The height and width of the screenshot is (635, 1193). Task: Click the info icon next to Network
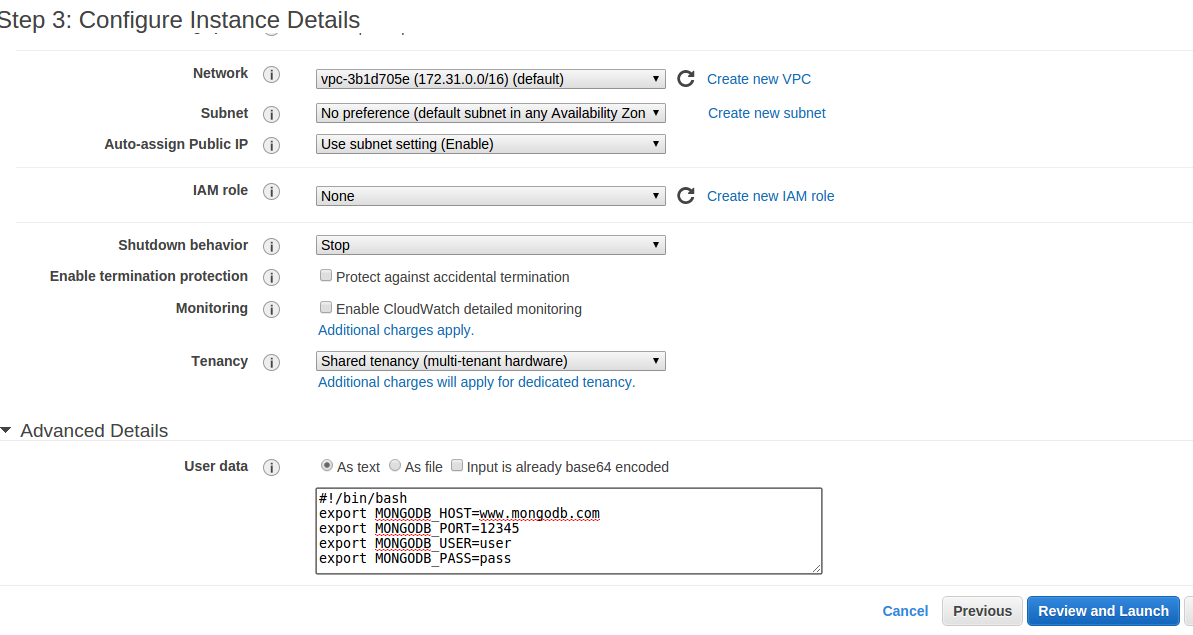271,75
